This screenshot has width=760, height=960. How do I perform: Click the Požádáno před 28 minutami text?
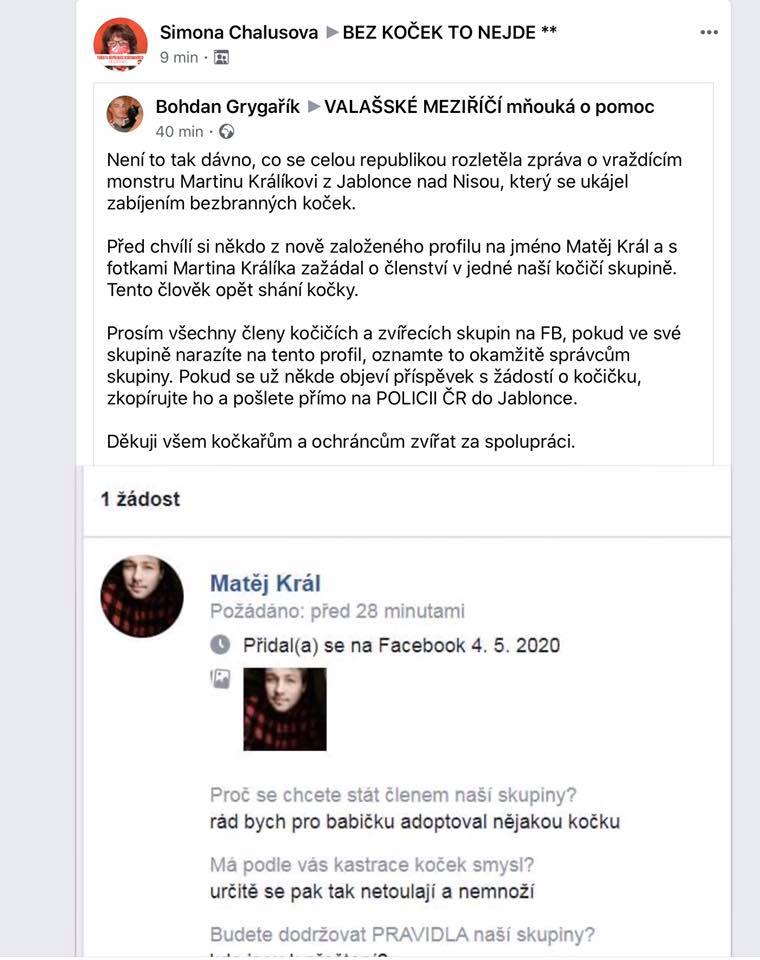click(337, 611)
